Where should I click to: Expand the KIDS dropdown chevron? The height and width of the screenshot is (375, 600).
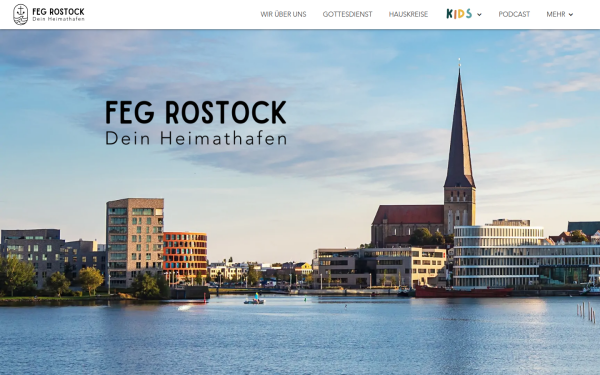point(479,15)
